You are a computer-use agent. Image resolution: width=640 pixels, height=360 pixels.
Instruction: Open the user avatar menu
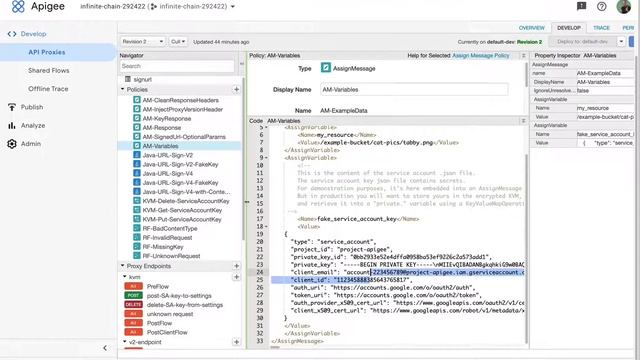[x=623, y=6]
